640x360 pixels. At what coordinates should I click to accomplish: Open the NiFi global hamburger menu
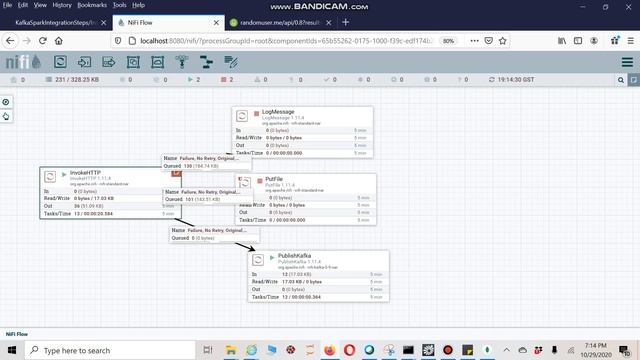(x=627, y=62)
